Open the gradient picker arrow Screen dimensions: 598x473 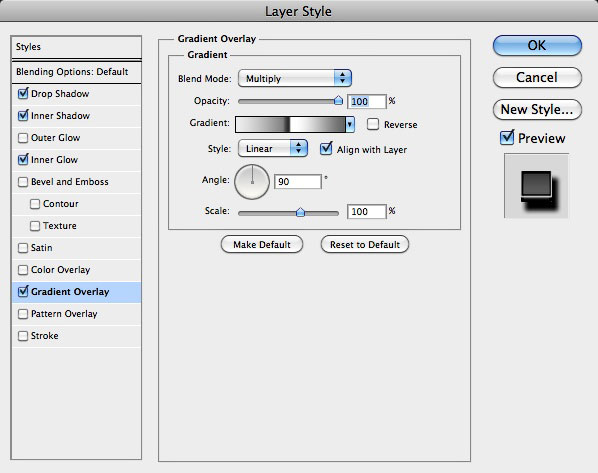tap(350, 124)
